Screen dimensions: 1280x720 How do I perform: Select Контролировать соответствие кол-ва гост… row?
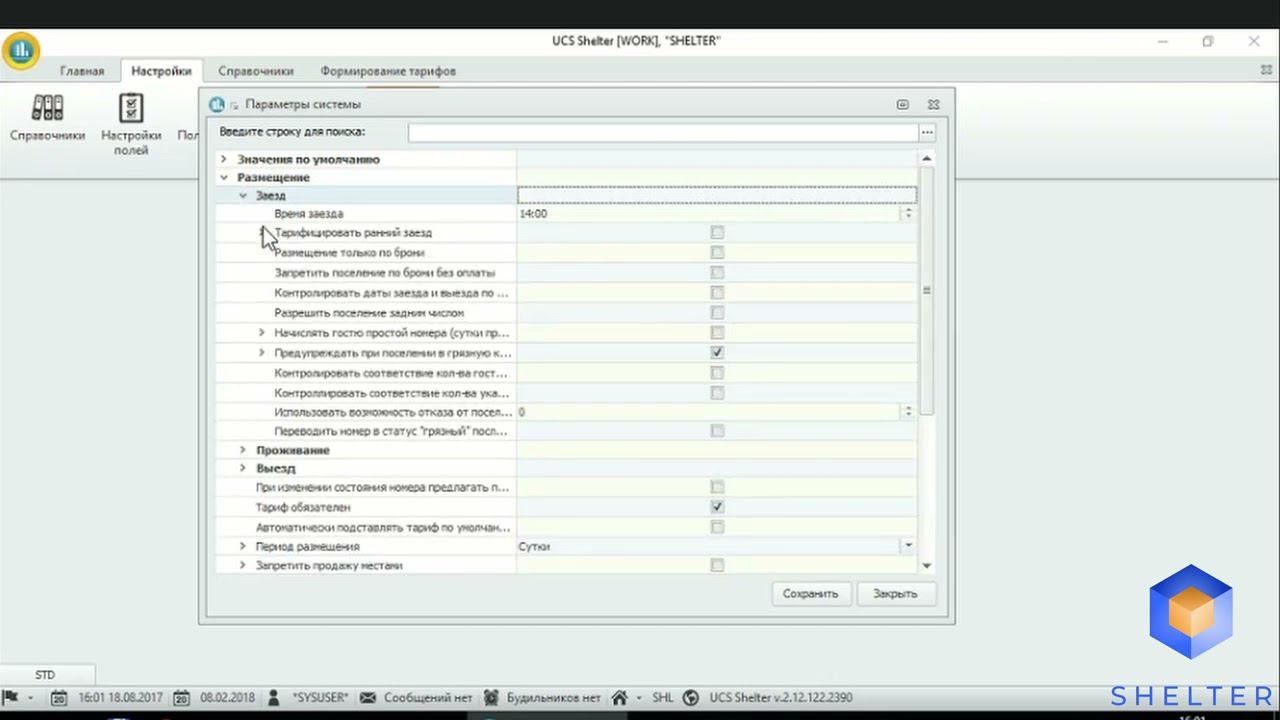[x=566, y=372]
